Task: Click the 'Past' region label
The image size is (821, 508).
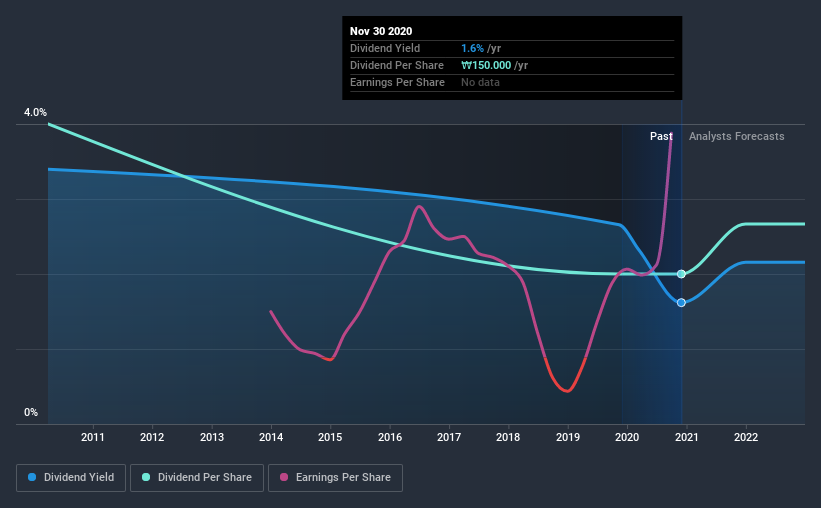Action: (661, 136)
